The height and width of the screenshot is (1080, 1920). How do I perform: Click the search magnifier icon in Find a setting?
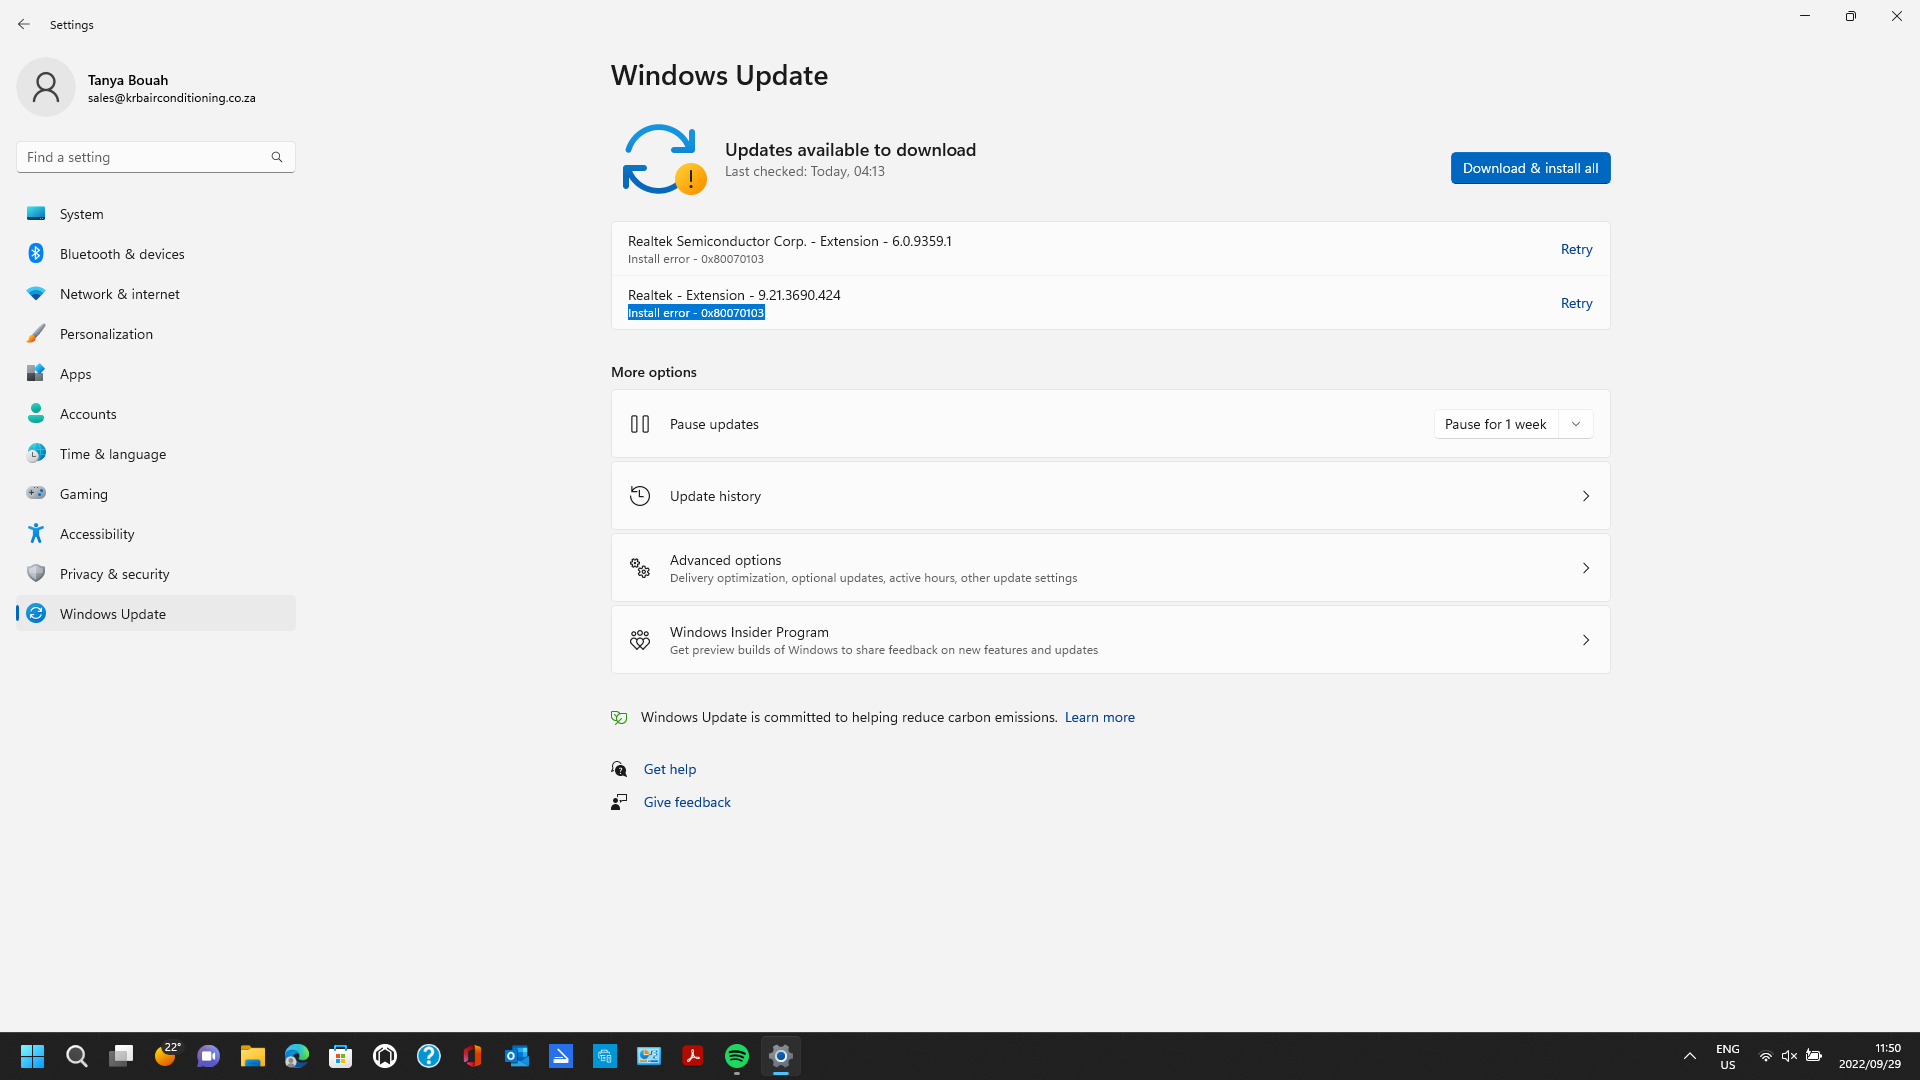277,157
